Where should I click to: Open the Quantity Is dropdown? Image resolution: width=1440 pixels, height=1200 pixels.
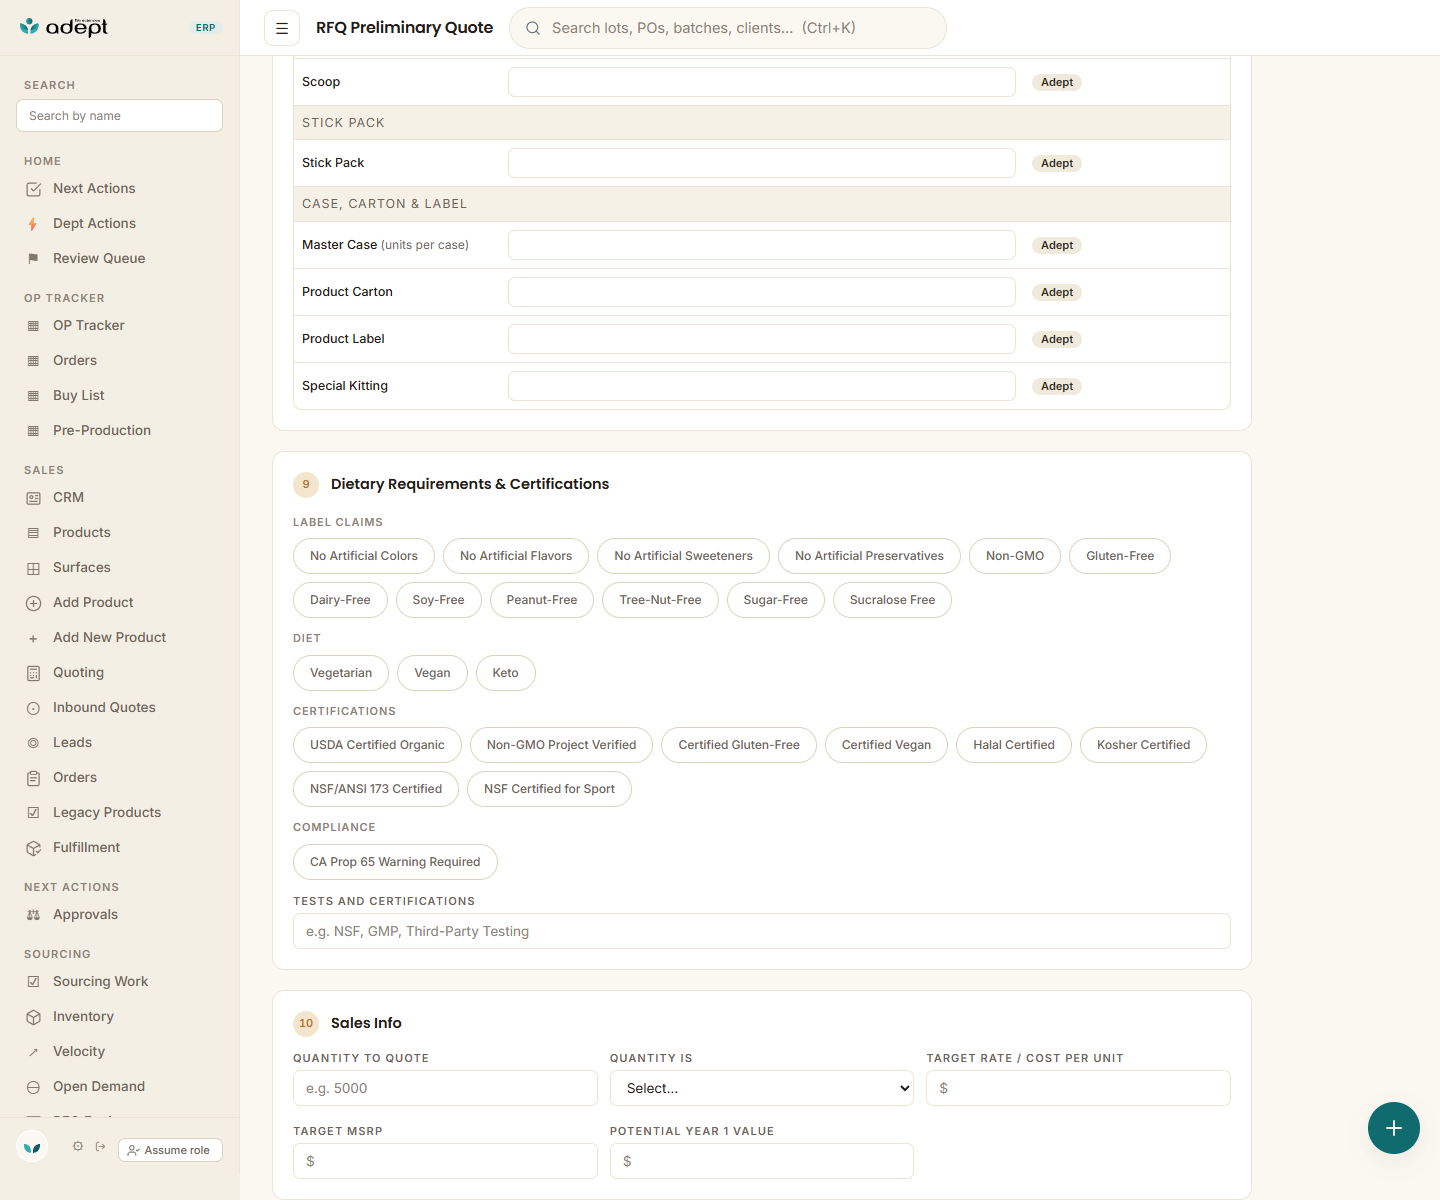(762, 1088)
